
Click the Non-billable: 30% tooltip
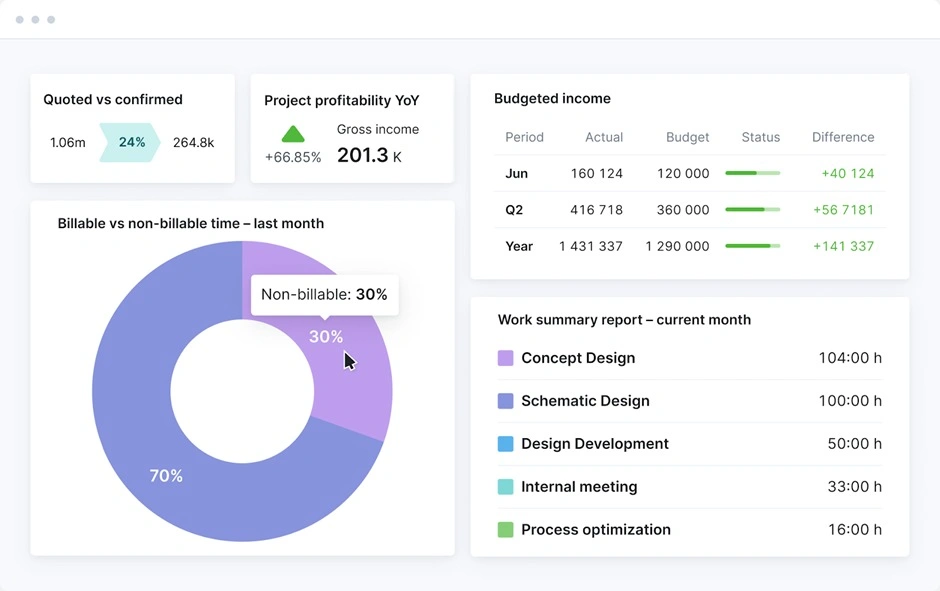pos(324,295)
